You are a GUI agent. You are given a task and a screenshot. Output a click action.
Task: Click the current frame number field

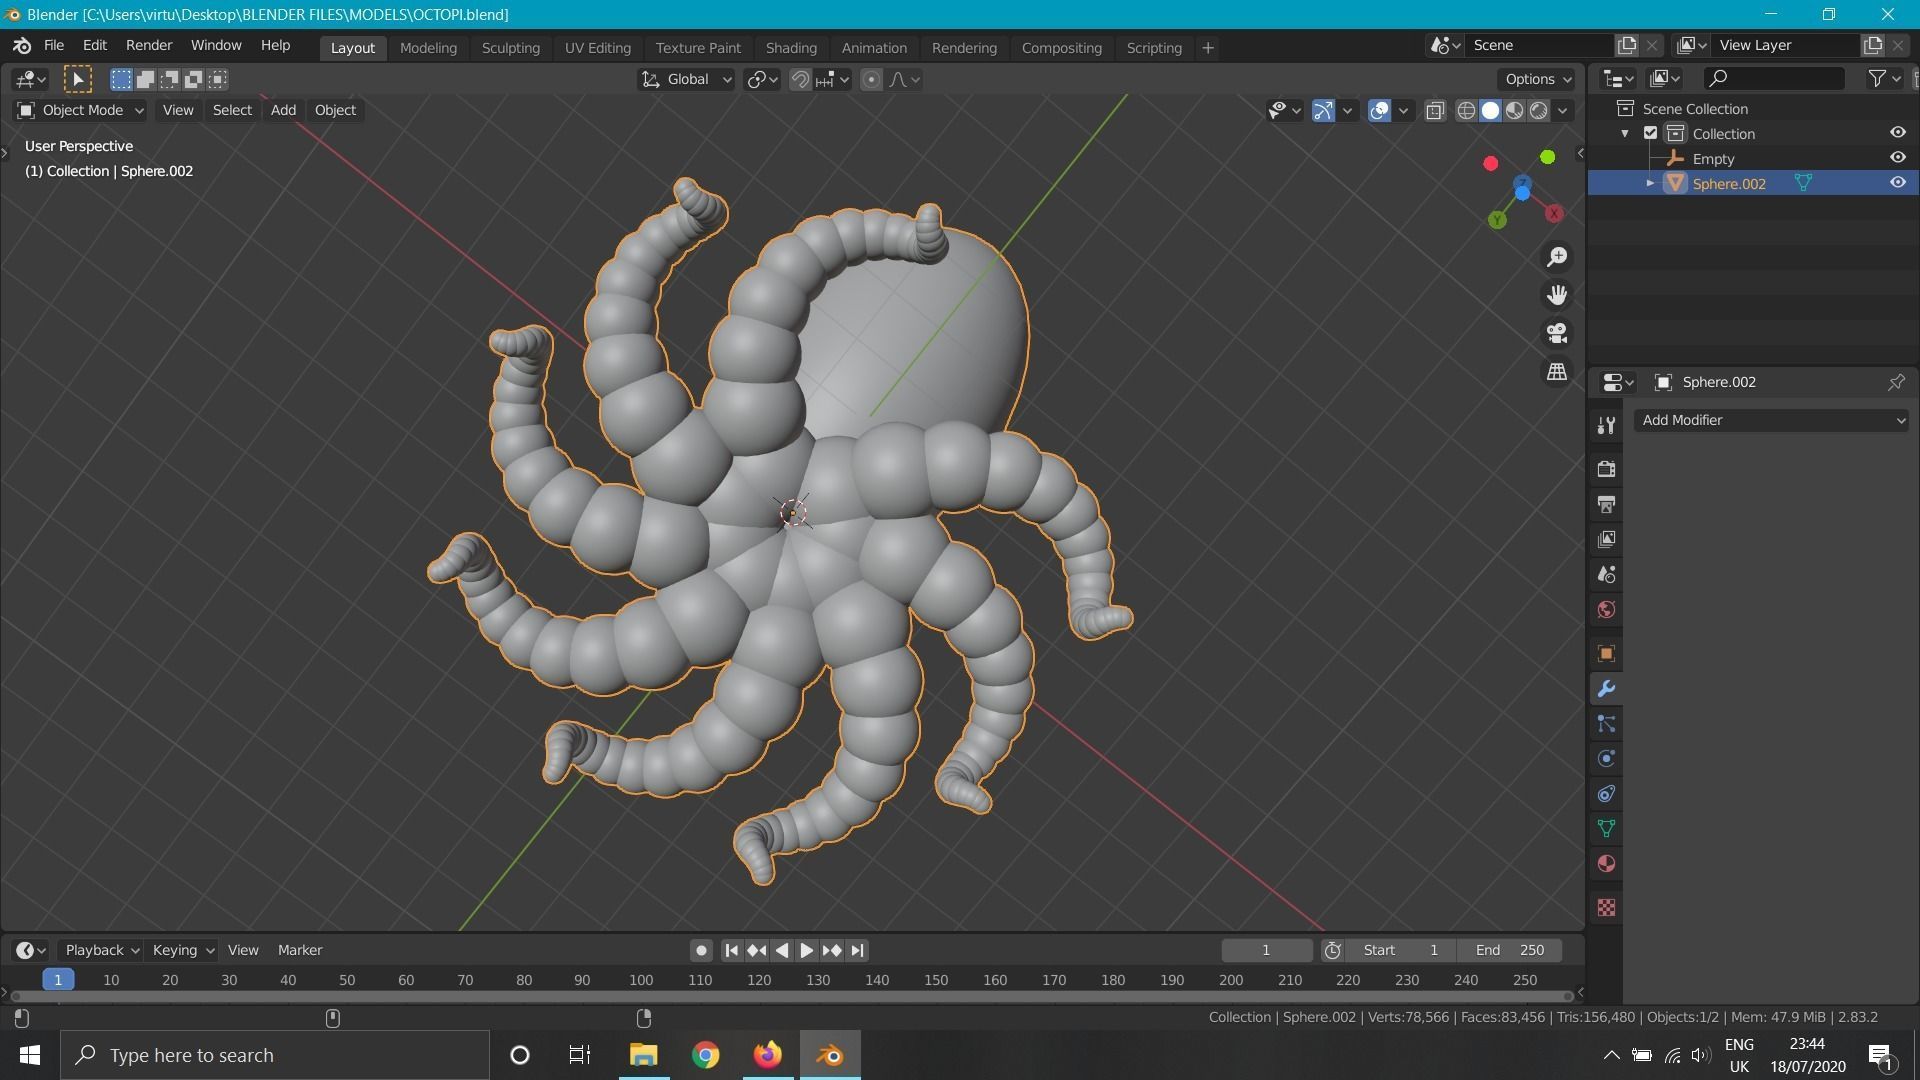point(1266,950)
